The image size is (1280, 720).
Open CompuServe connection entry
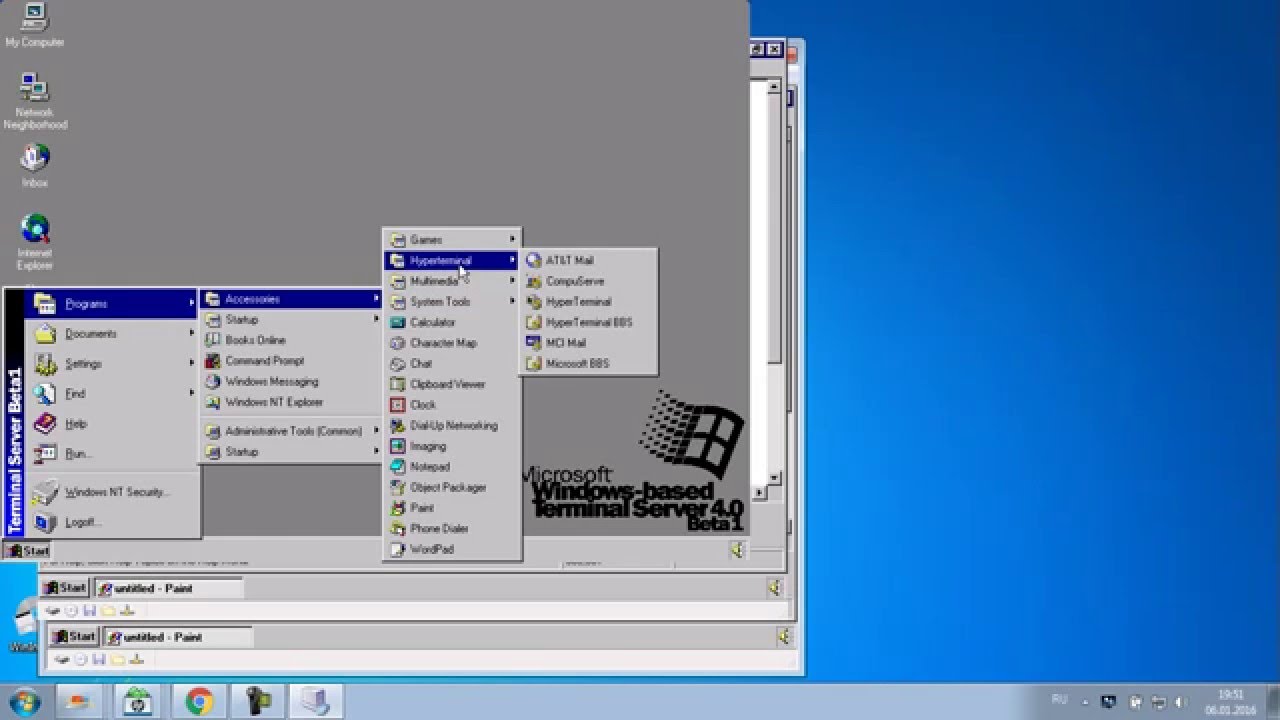(x=588, y=281)
